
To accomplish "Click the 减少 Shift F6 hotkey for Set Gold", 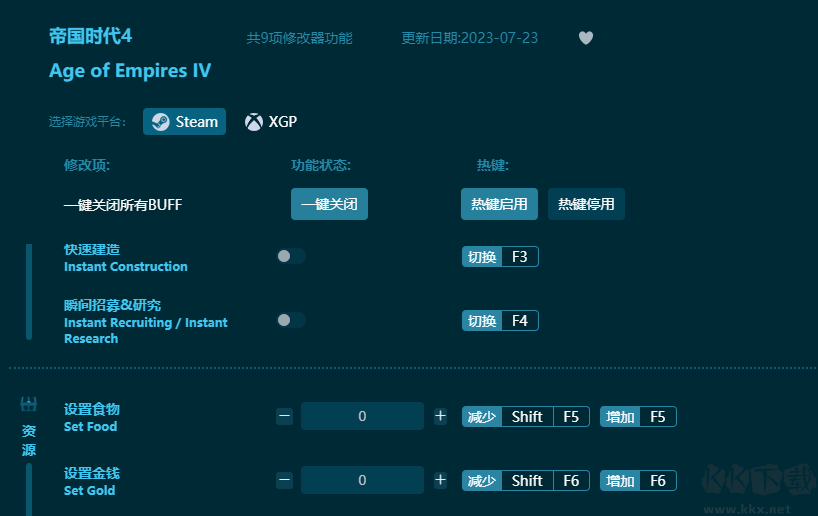I will coord(526,481).
